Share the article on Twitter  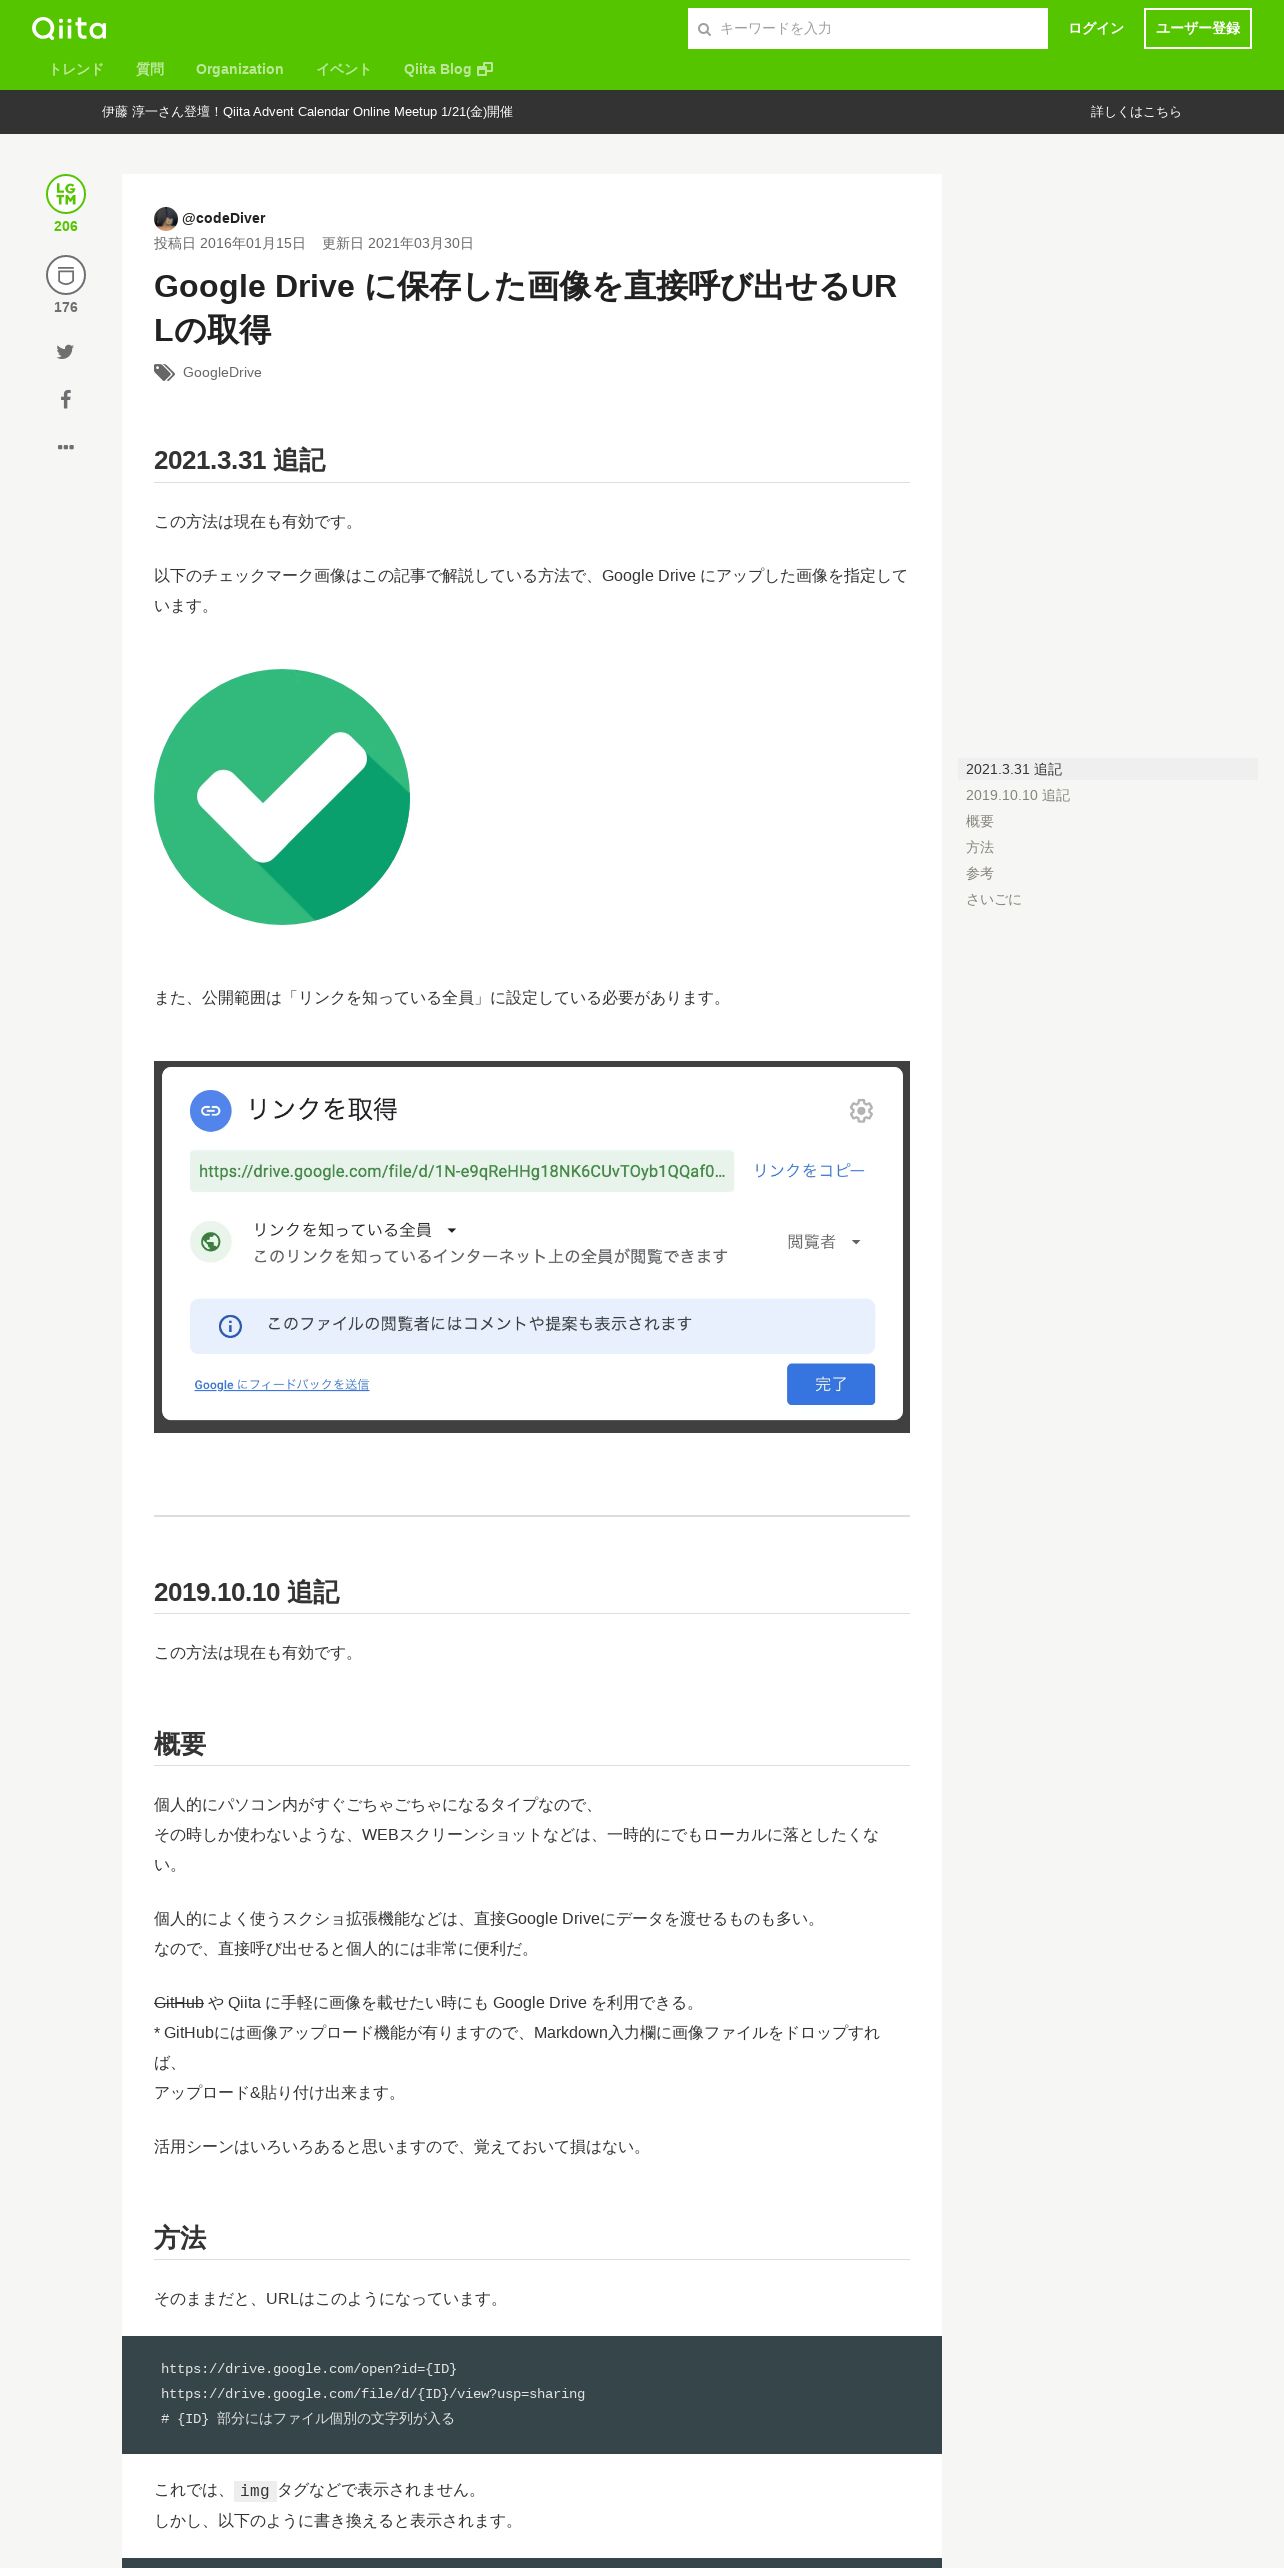coord(65,351)
